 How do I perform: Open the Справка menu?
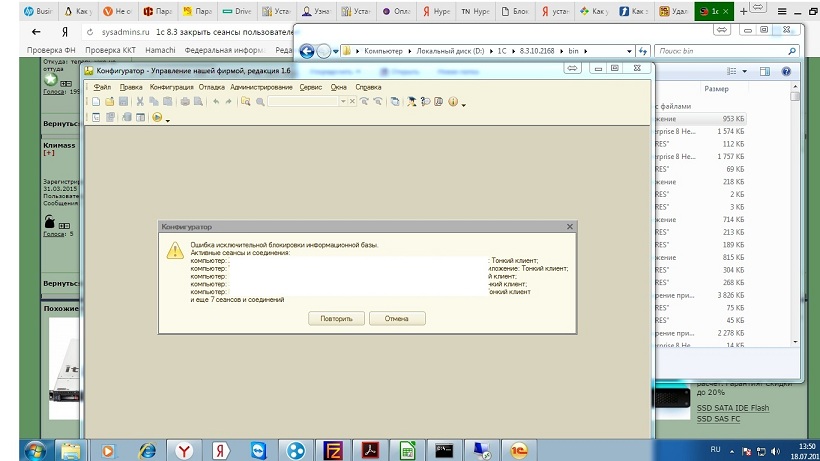[x=368, y=87]
